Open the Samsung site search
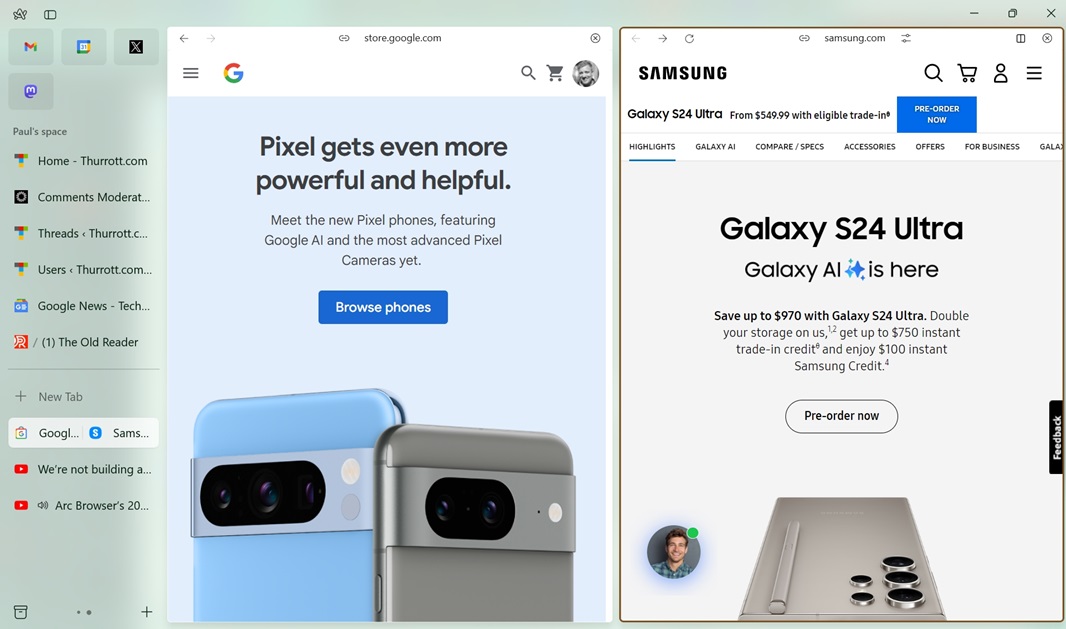This screenshot has width=1066, height=629. [x=933, y=73]
